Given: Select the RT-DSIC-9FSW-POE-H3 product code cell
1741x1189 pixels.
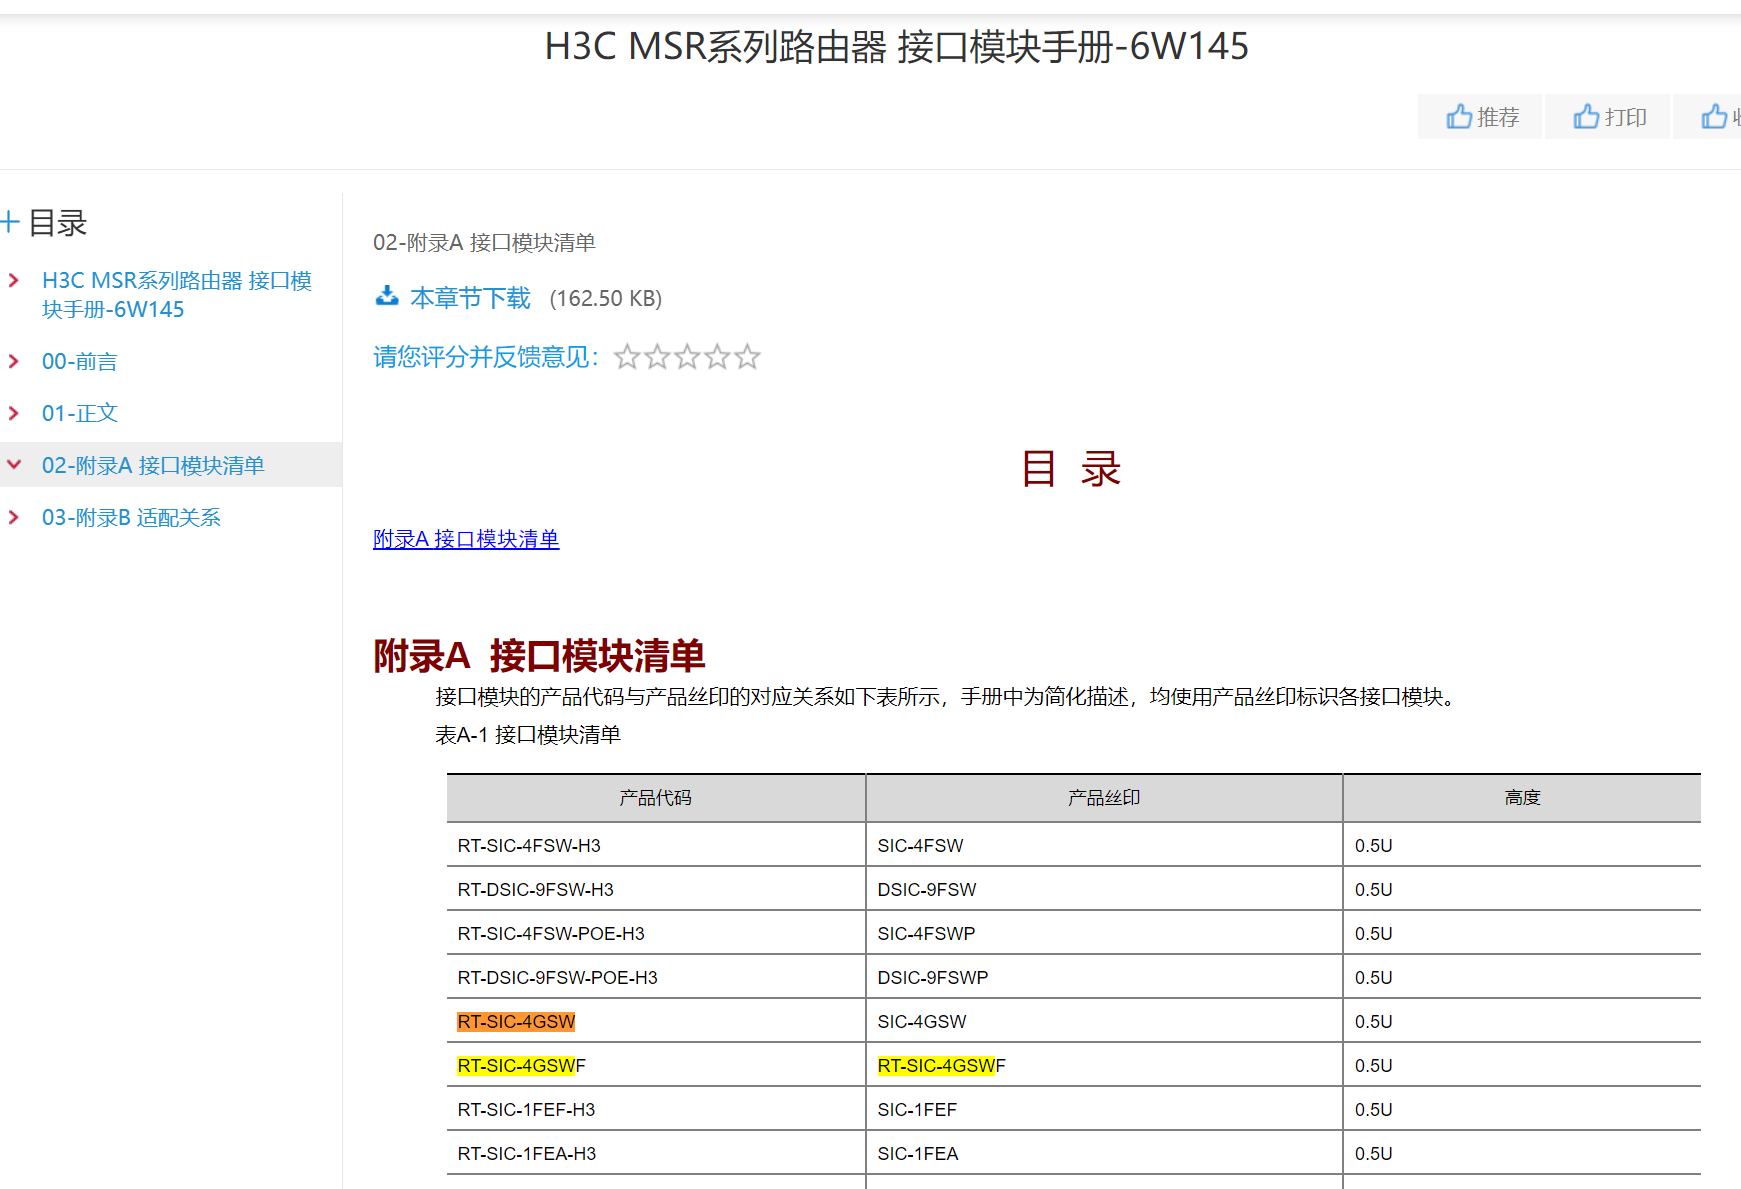Looking at the screenshot, I should point(656,977).
